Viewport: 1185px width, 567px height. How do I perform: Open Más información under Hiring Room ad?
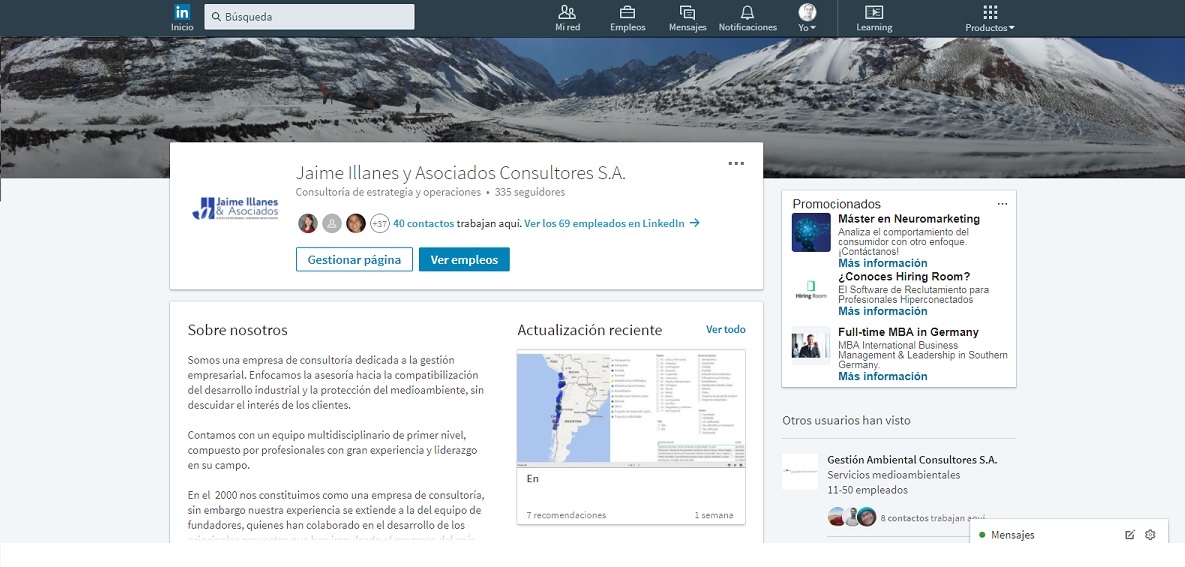pos(883,311)
